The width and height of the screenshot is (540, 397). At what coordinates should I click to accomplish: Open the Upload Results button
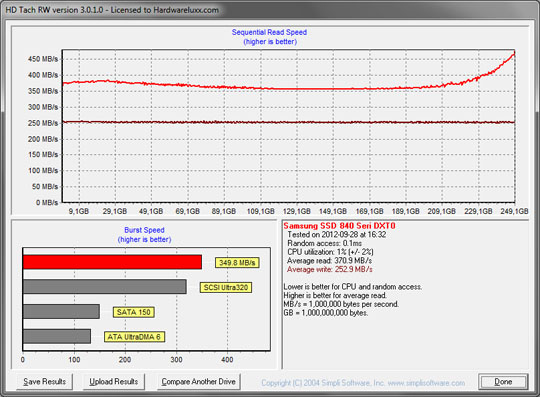pyautogui.click(x=114, y=382)
